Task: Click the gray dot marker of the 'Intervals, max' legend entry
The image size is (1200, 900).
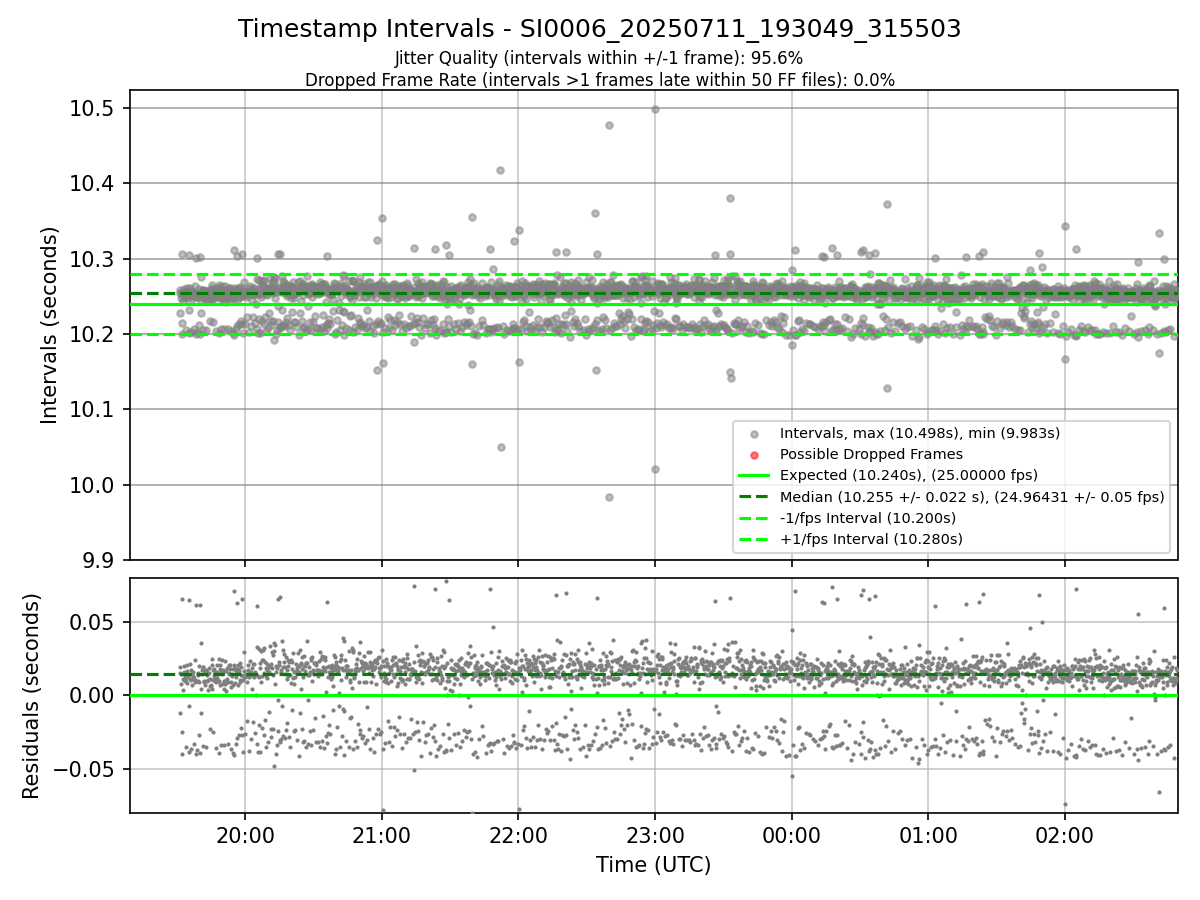Action: pyautogui.click(x=754, y=434)
